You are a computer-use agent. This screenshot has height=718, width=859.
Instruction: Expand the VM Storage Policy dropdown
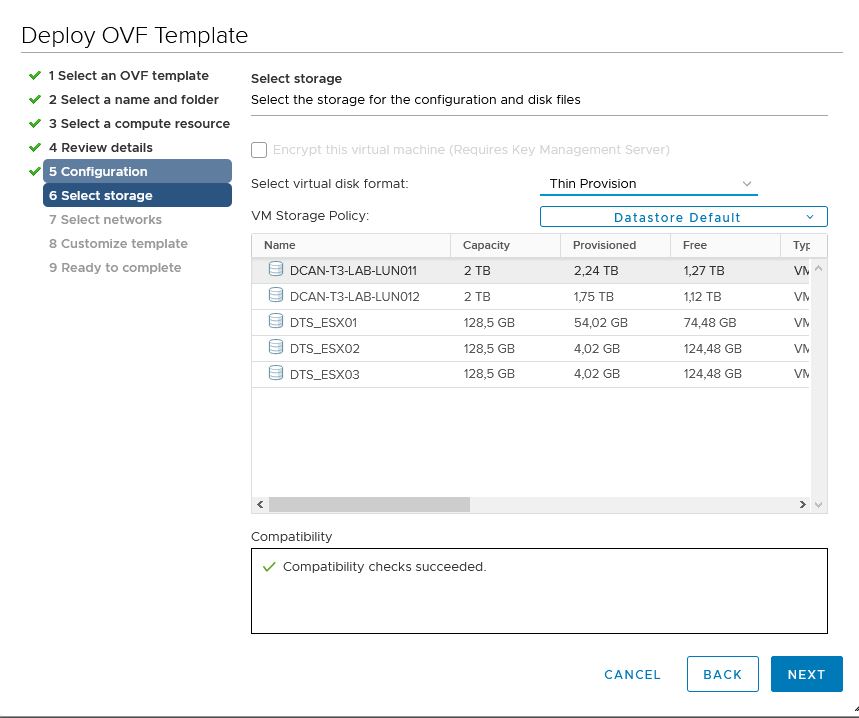click(684, 217)
